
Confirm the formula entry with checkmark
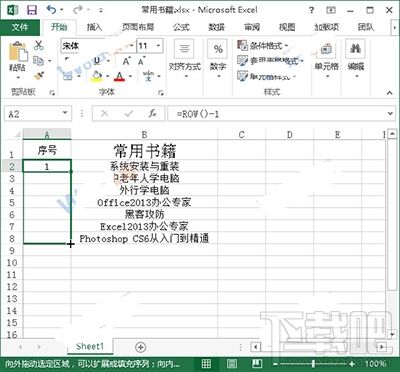click(128, 114)
